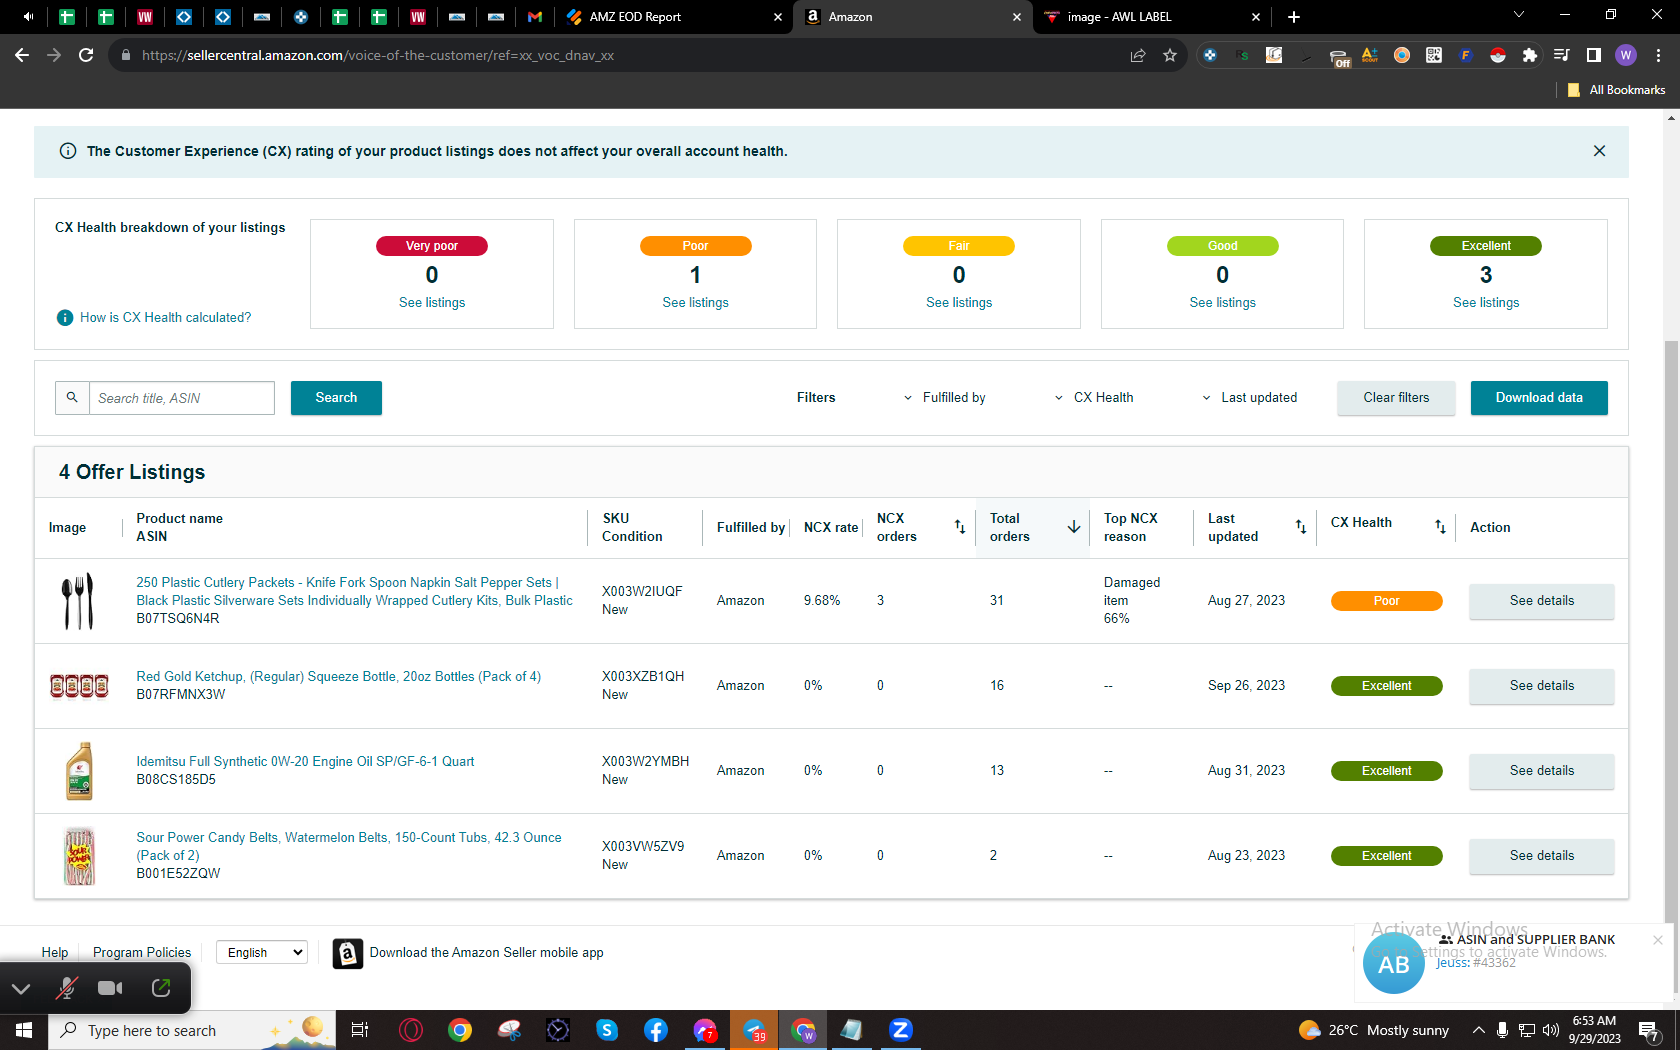Viewport: 1680px width, 1050px height.
Task: See details for Idemitsu engine oil
Action: [x=1541, y=771]
